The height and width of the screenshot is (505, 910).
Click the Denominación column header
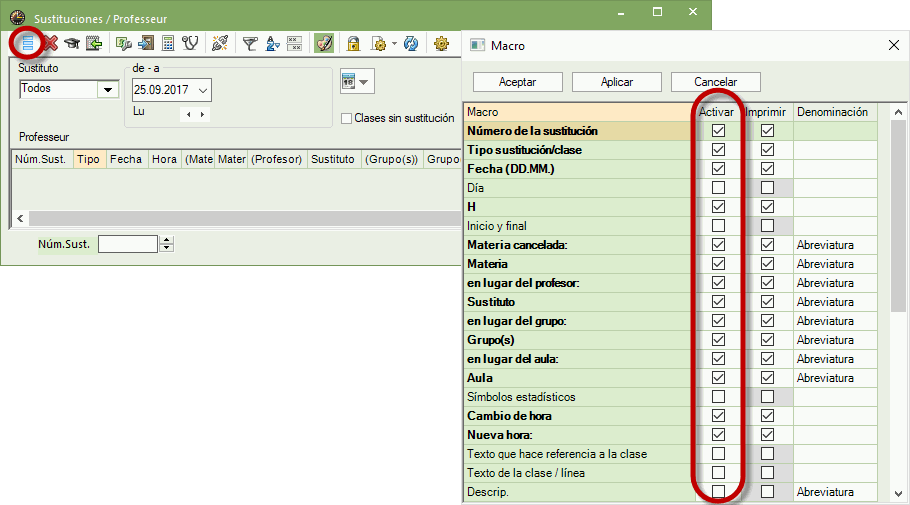834,112
